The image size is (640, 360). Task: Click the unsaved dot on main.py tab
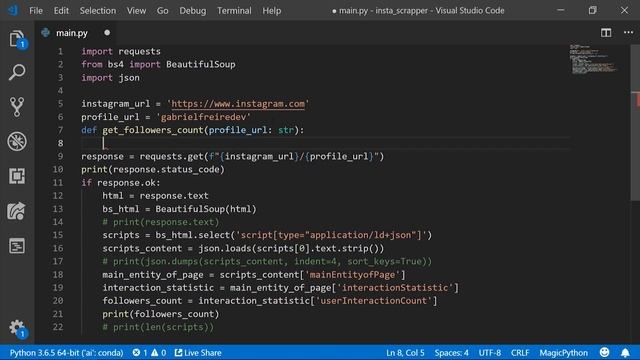[x=107, y=33]
